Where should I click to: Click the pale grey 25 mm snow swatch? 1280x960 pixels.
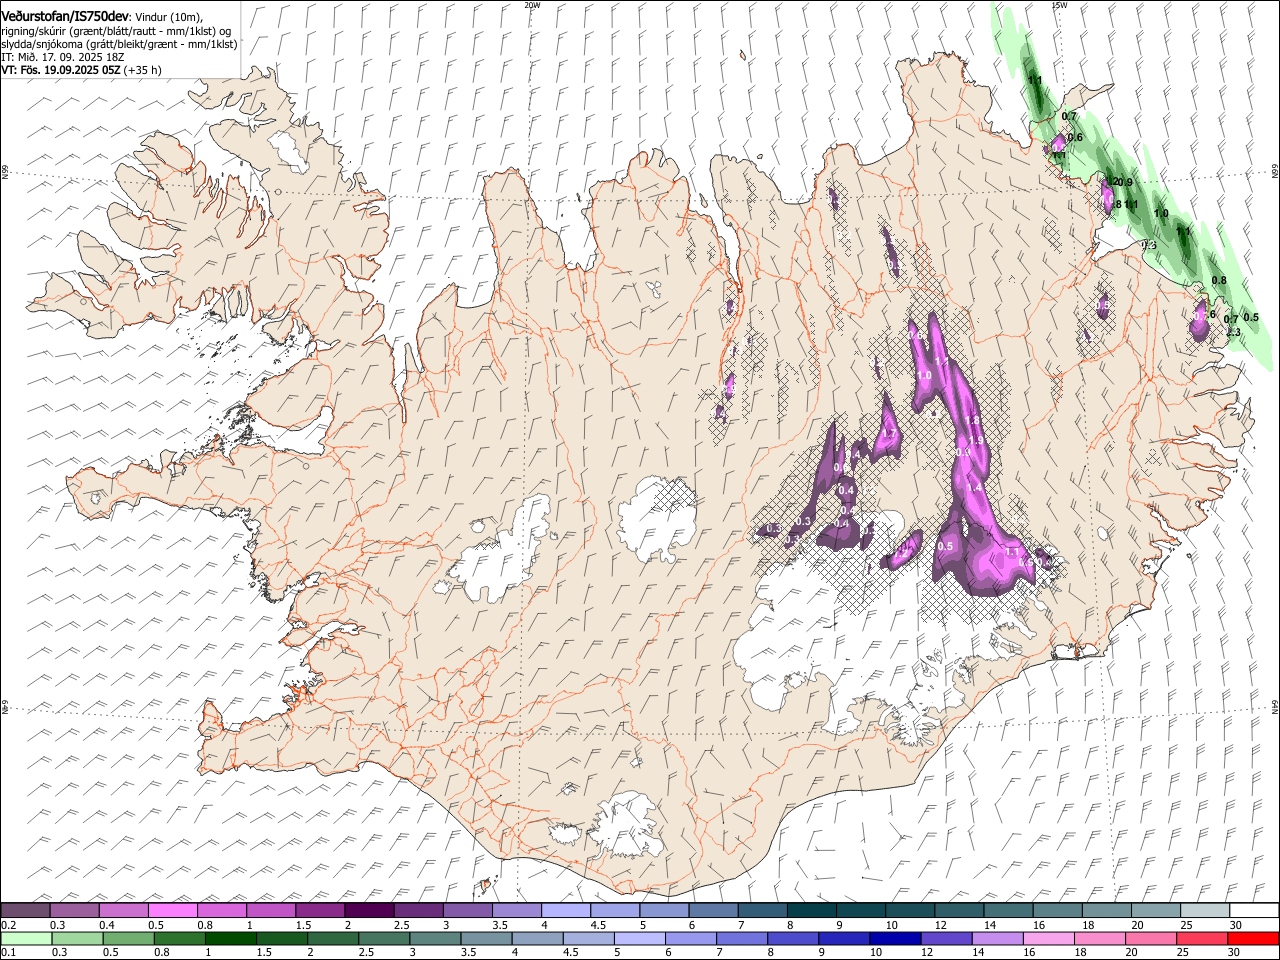tap(1204, 910)
